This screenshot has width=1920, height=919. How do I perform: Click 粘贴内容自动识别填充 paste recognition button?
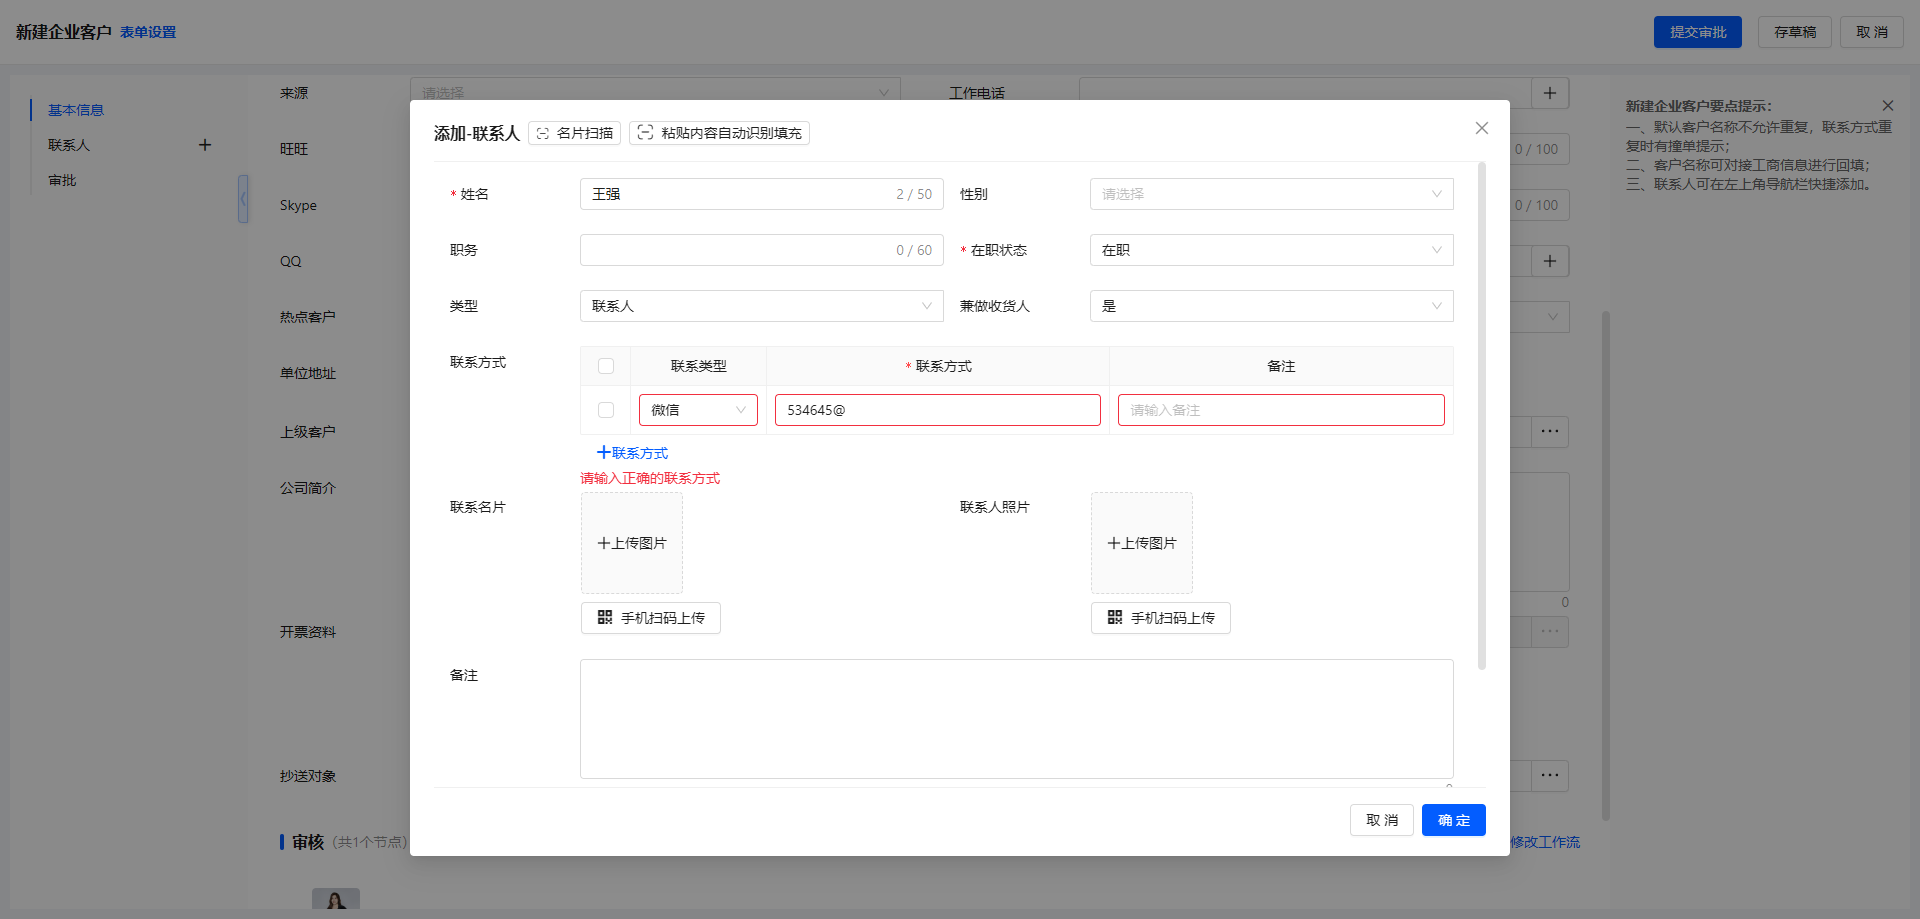pyautogui.click(x=719, y=133)
